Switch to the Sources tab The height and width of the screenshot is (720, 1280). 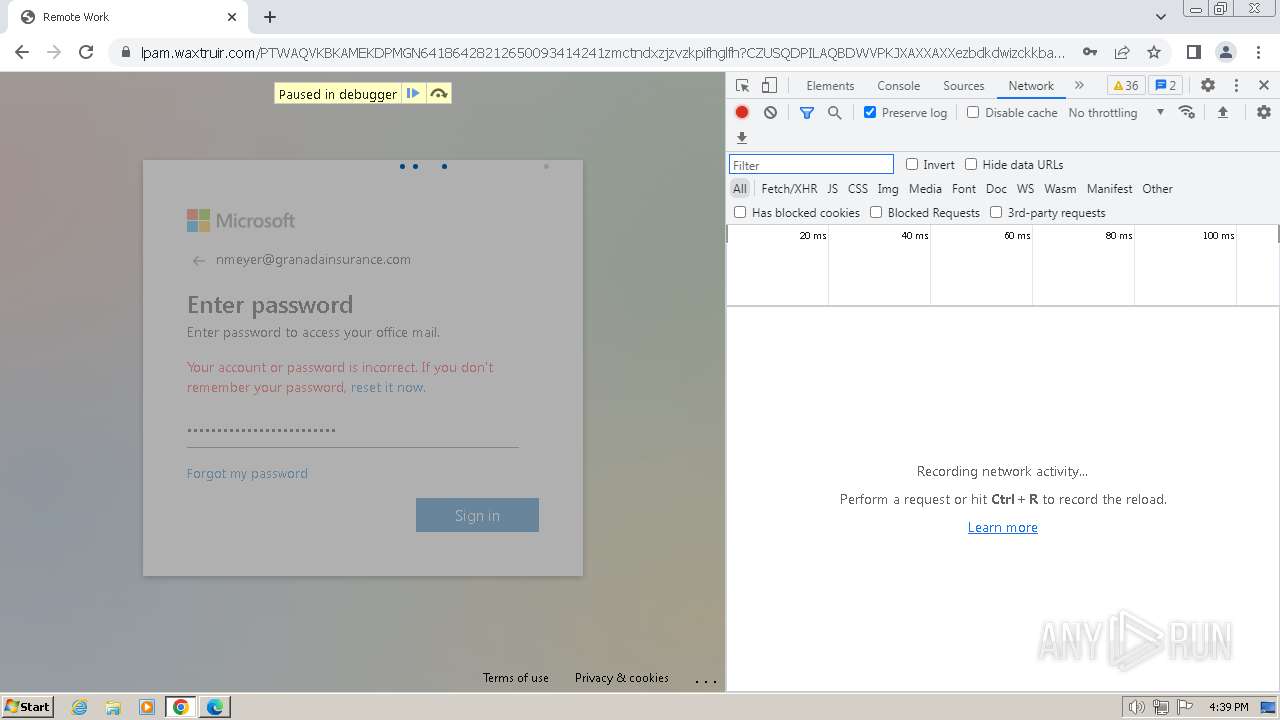[x=964, y=86]
